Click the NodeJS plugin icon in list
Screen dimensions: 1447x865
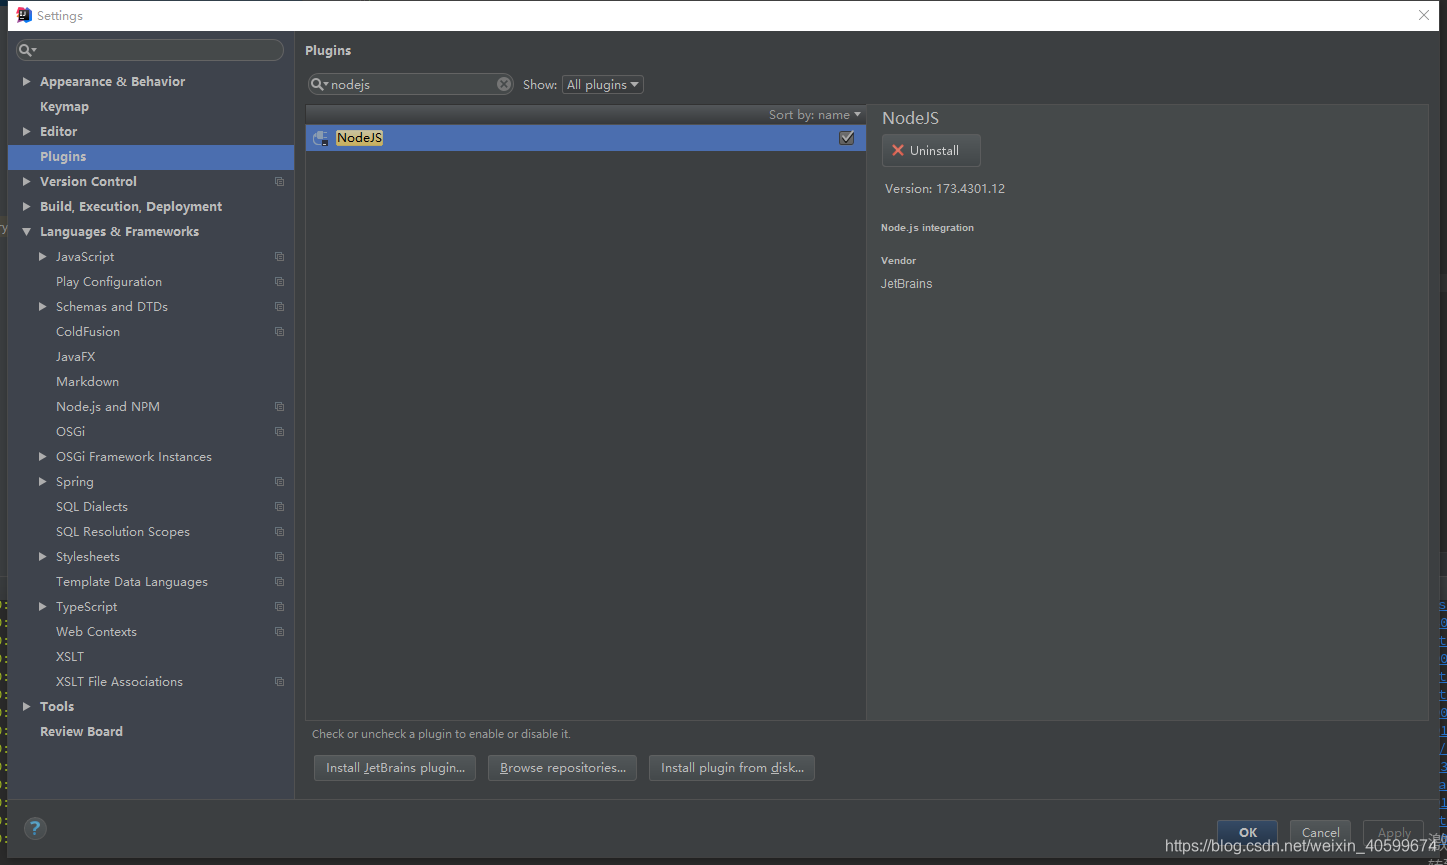click(321, 138)
